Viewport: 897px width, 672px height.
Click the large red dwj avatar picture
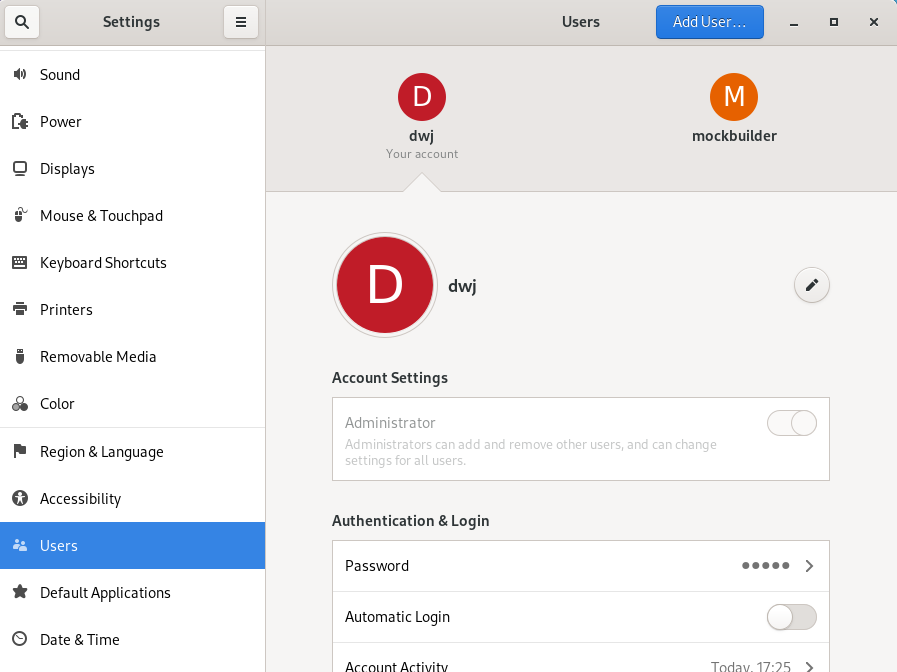click(x=385, y=285)
